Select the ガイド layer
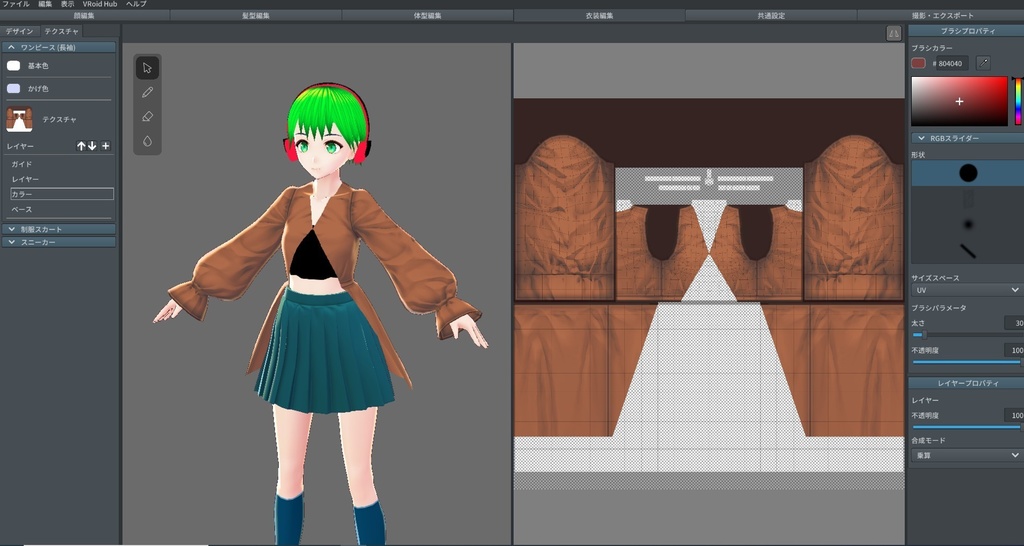 [x=22, y=163]
